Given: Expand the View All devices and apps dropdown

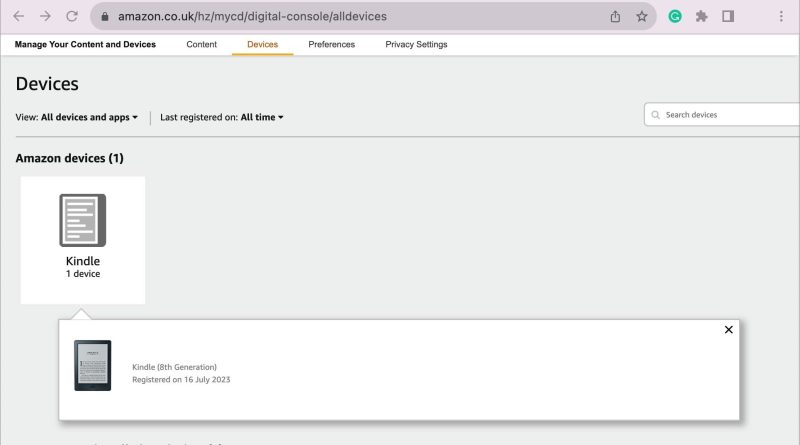Looking at the screenshot, I should pos(77,117).
